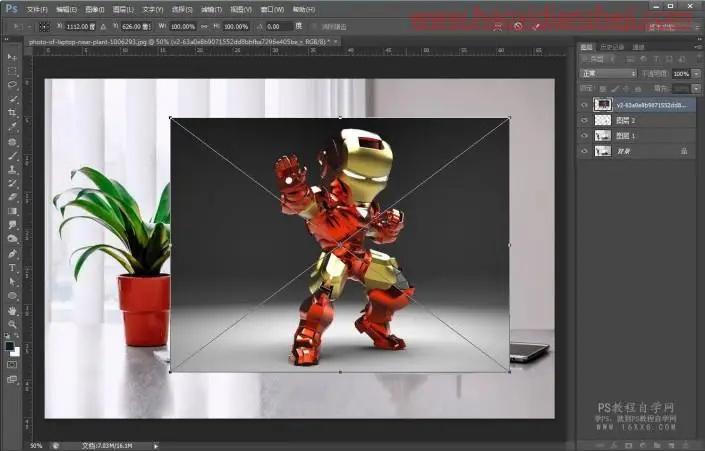705x451 pixels.
Task: Open the status bar info arrow
Action: 156,446
